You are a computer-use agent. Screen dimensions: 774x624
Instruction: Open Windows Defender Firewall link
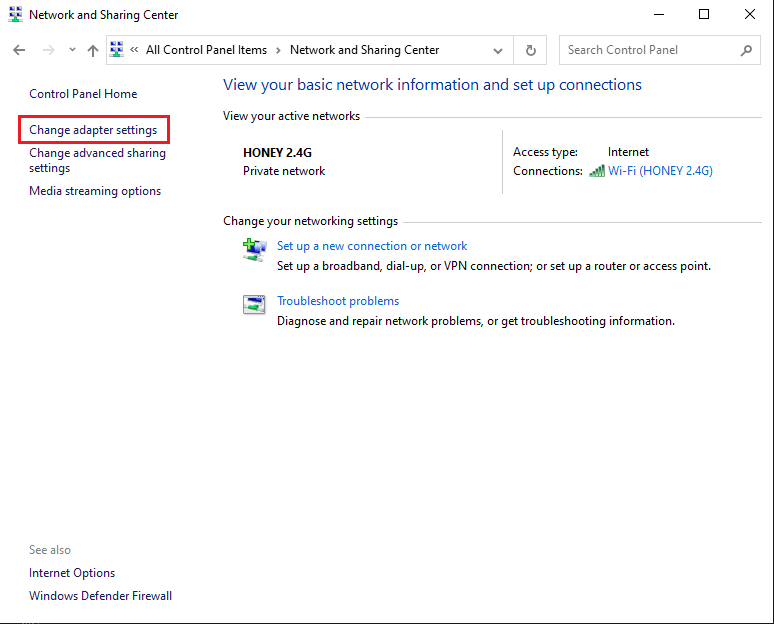click(100, 596)
